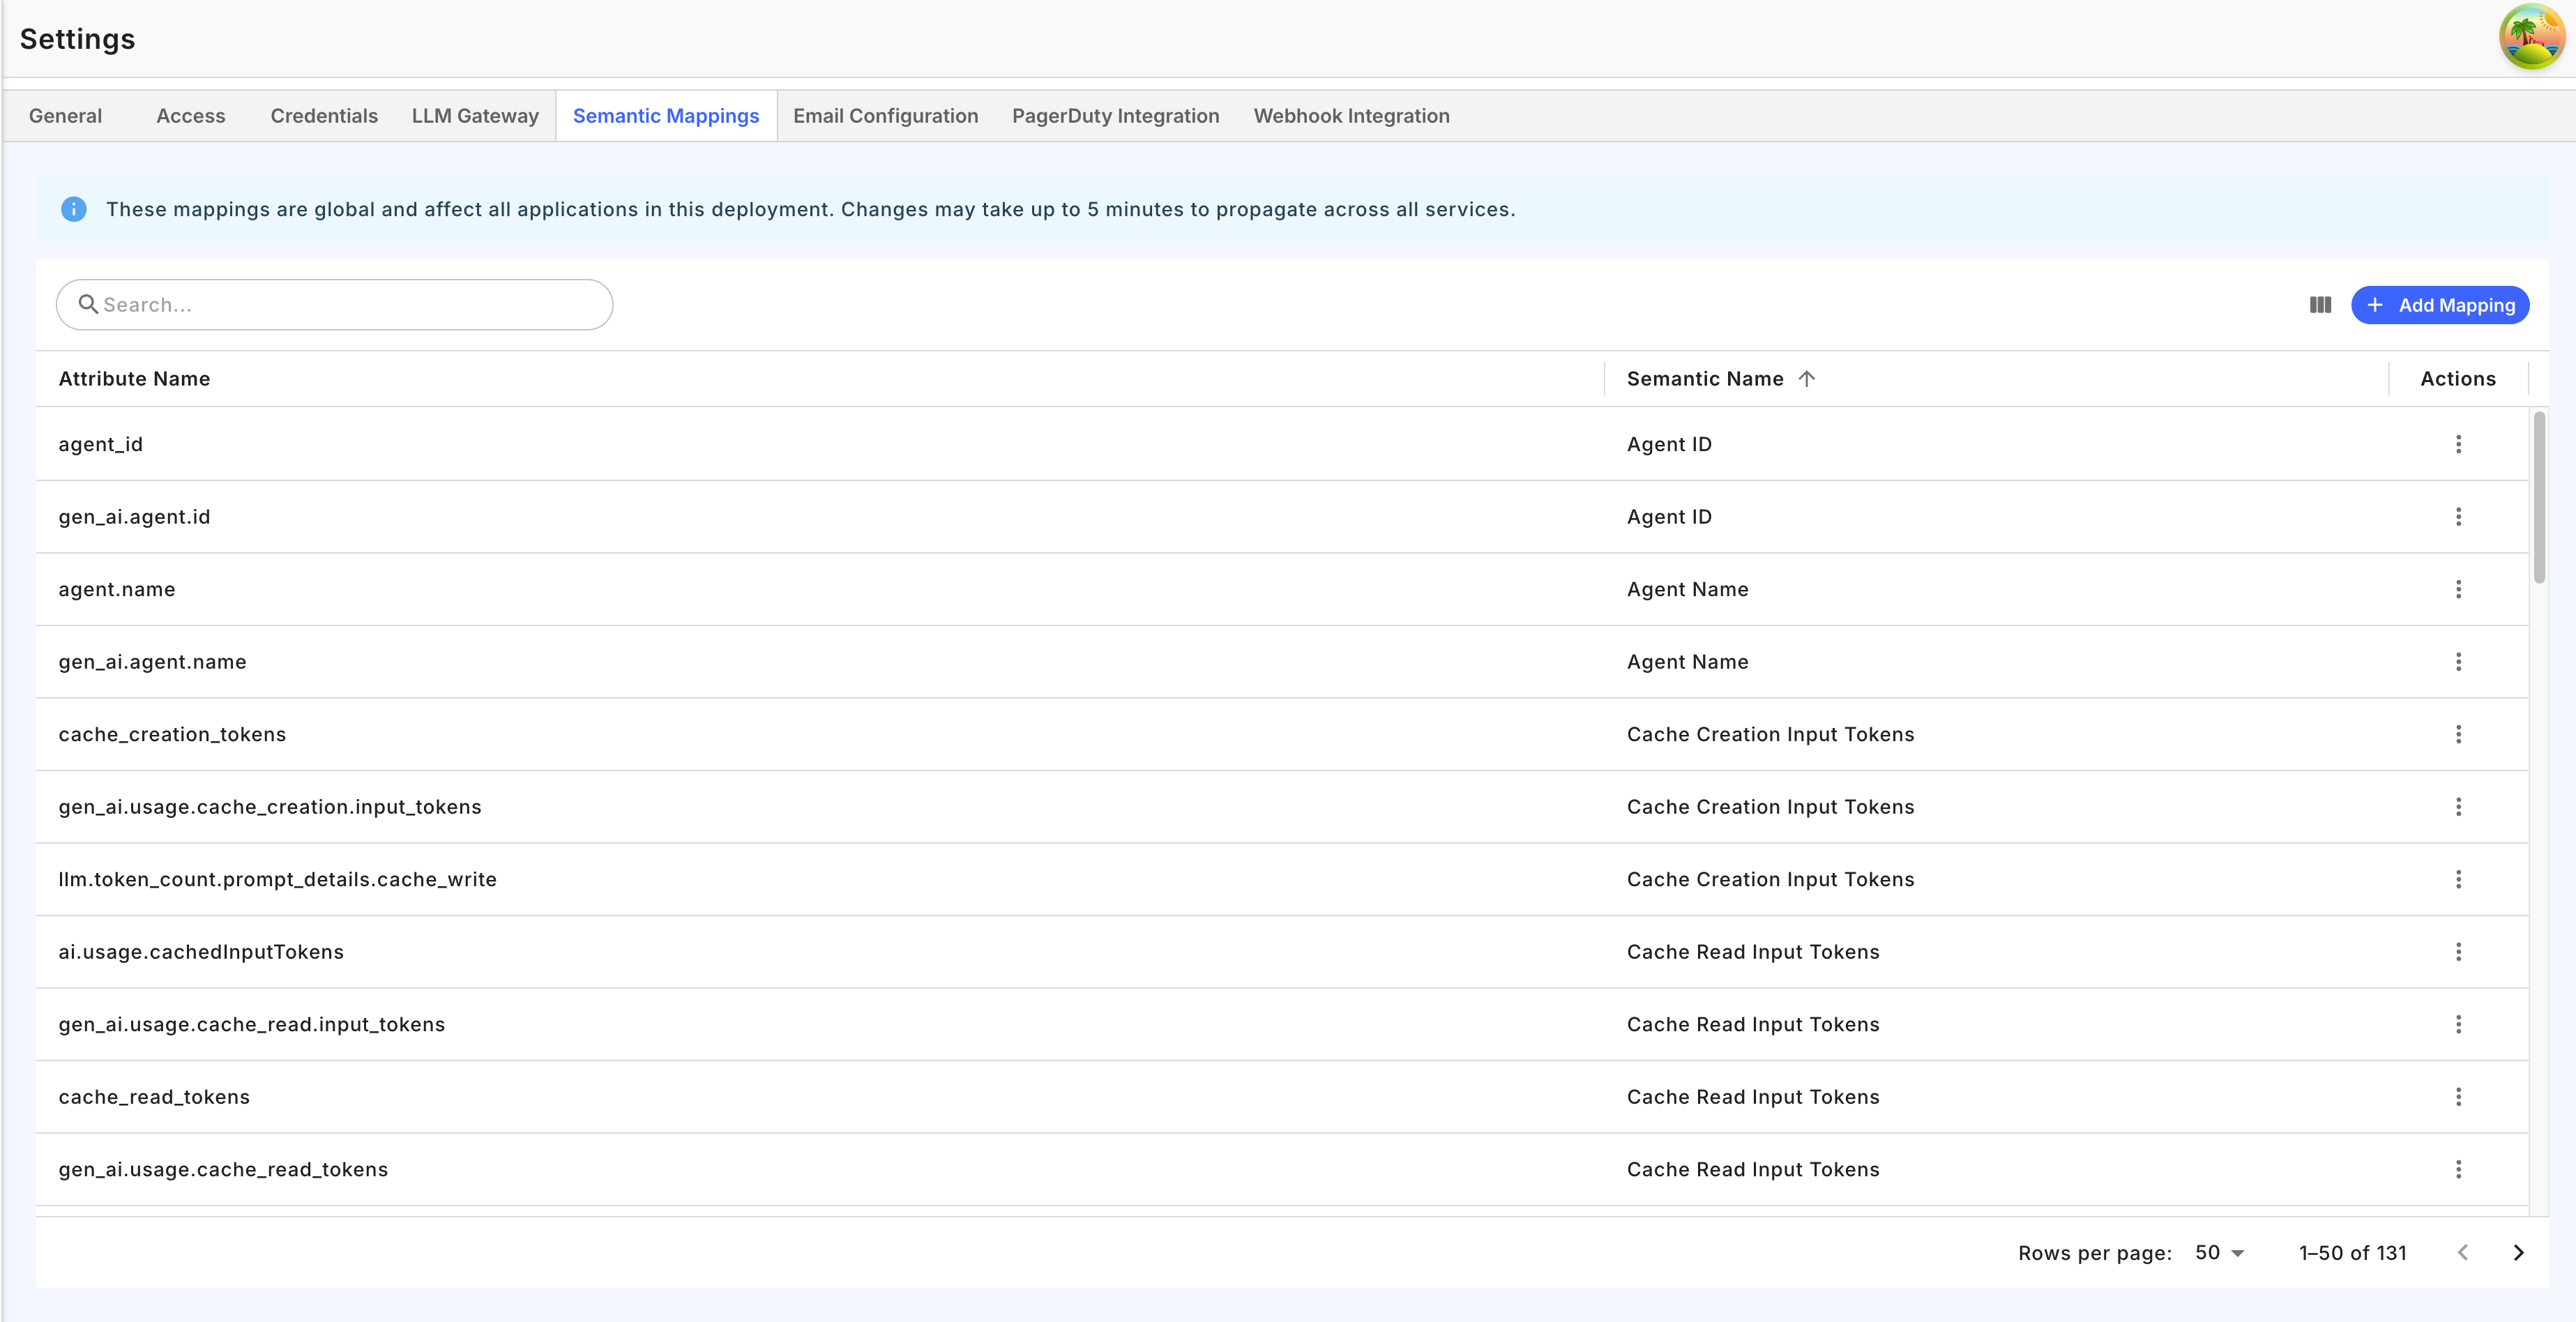The width and height of the screenshot is (2576, 1322).
Task: Click the Actions column header
Action: click(x=2457, y=379)
